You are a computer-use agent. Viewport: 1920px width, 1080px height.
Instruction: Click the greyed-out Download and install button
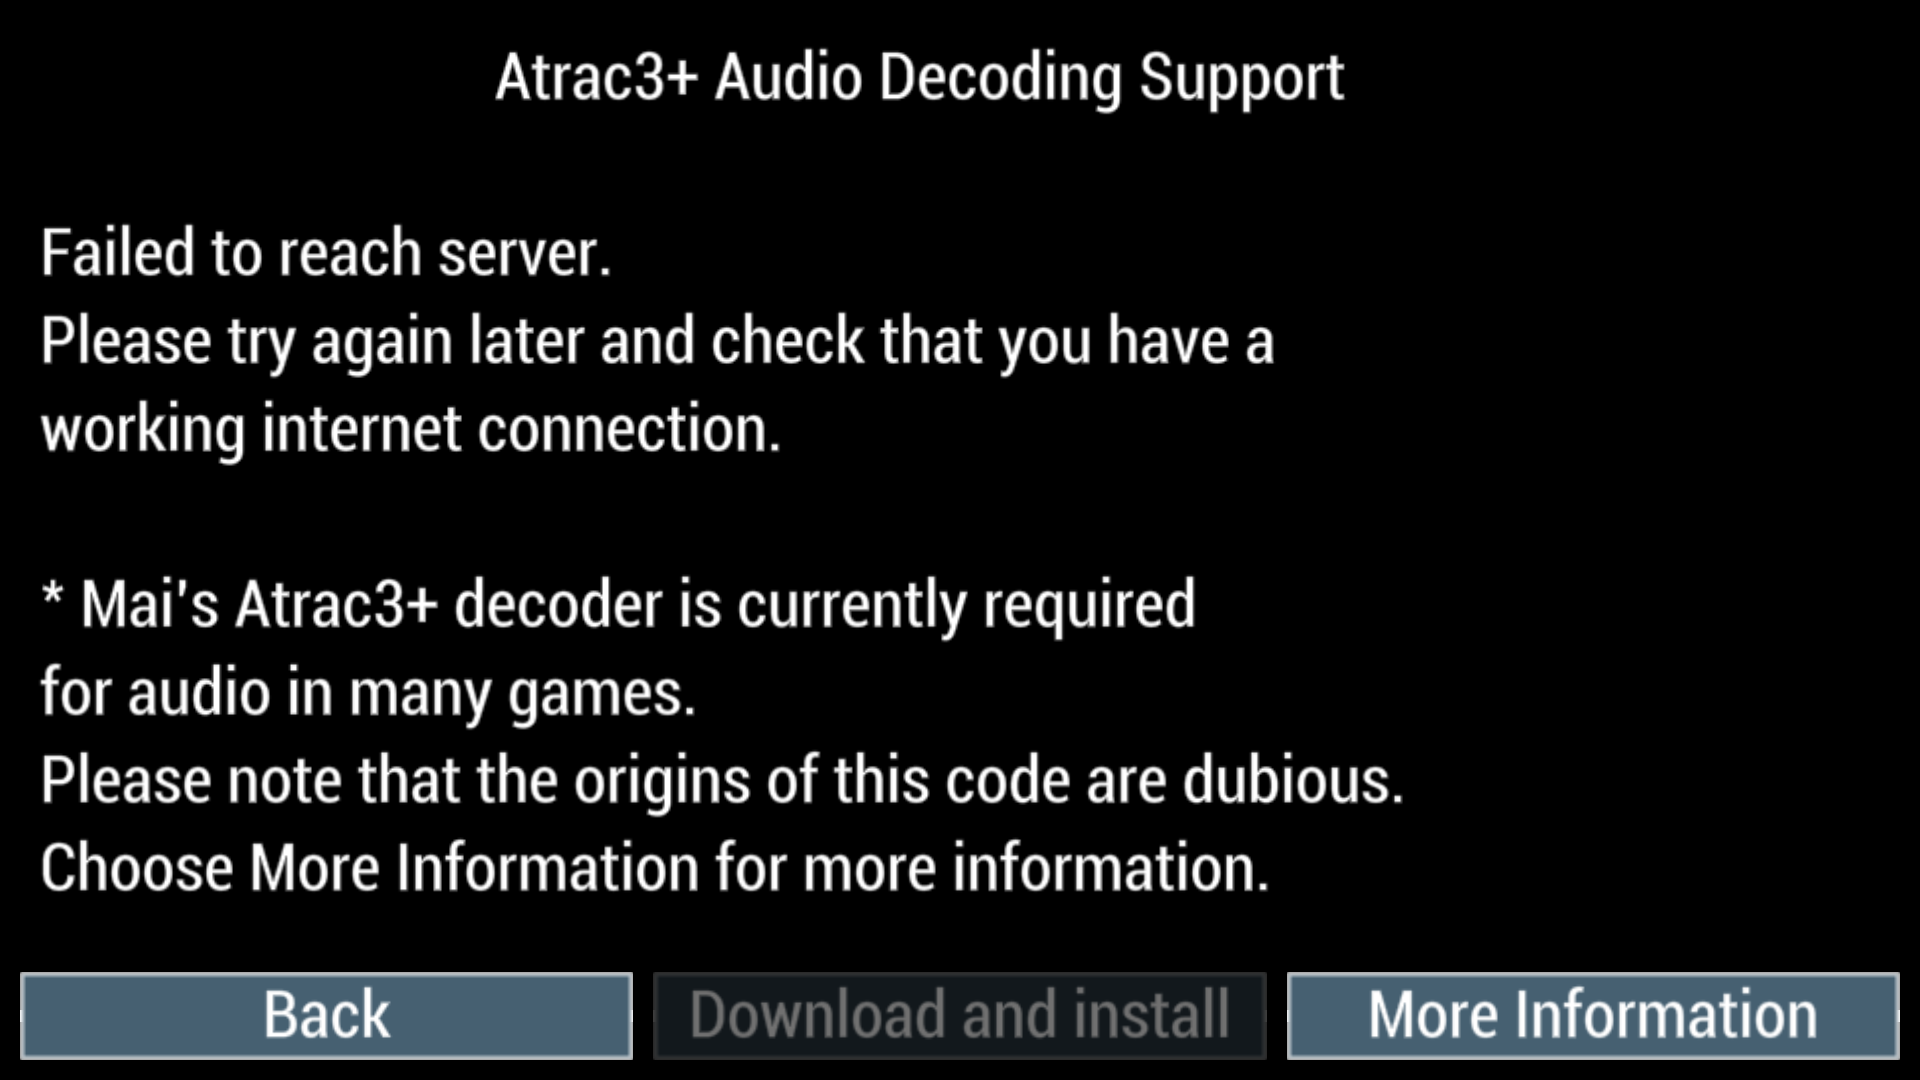959,1015
